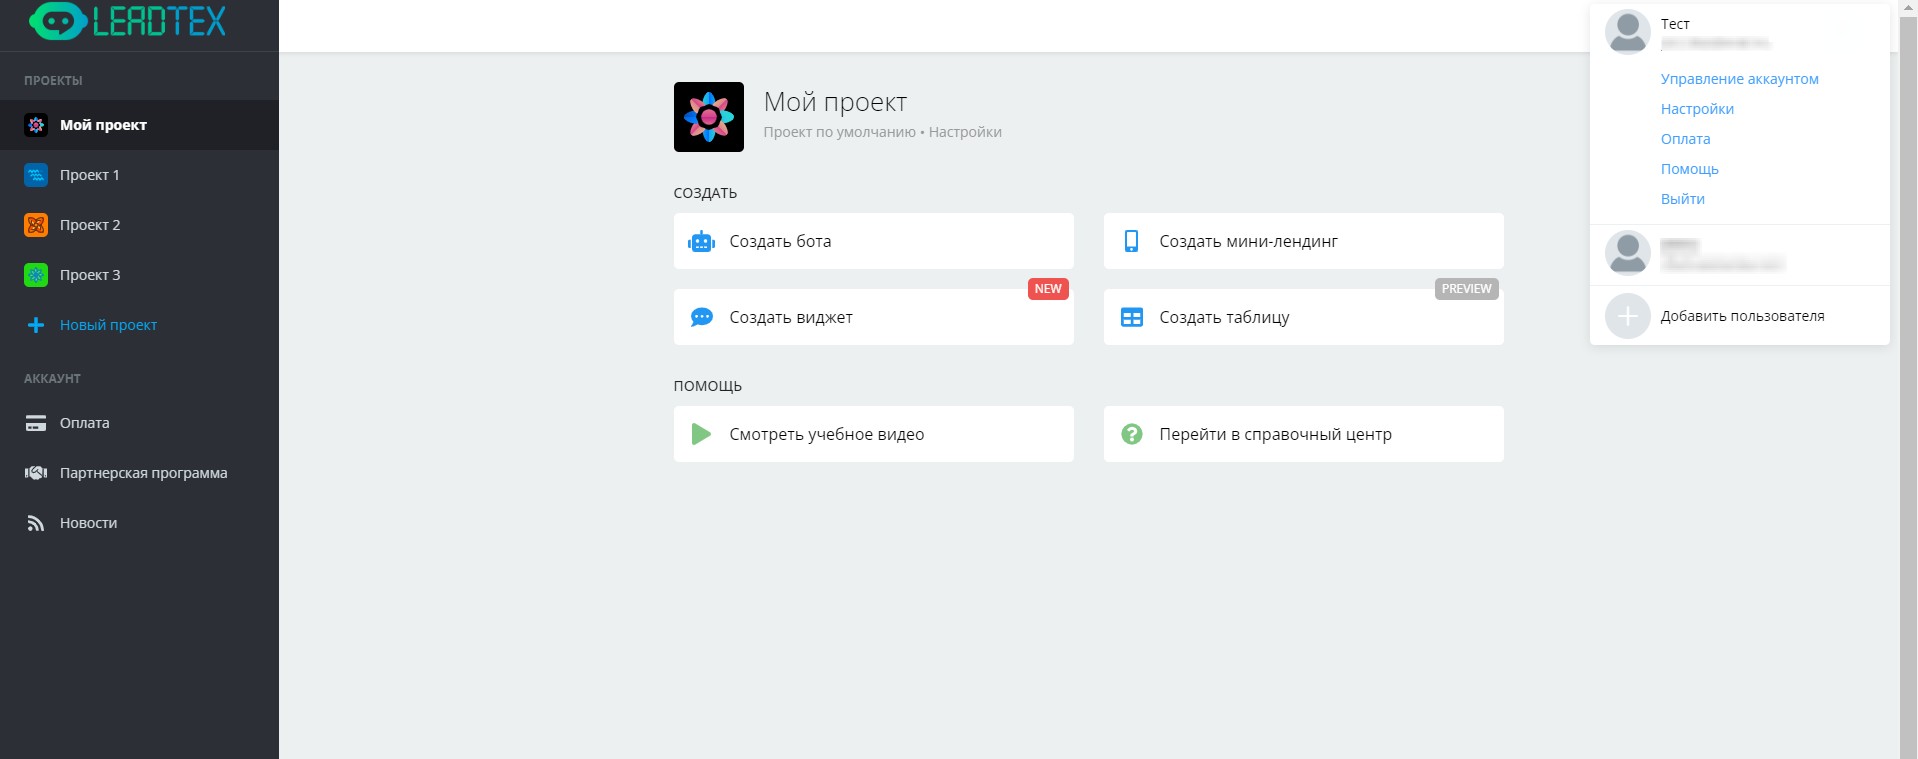Open Оплата in the sidebar account section

pyautogui.click(x=84, y=423)
